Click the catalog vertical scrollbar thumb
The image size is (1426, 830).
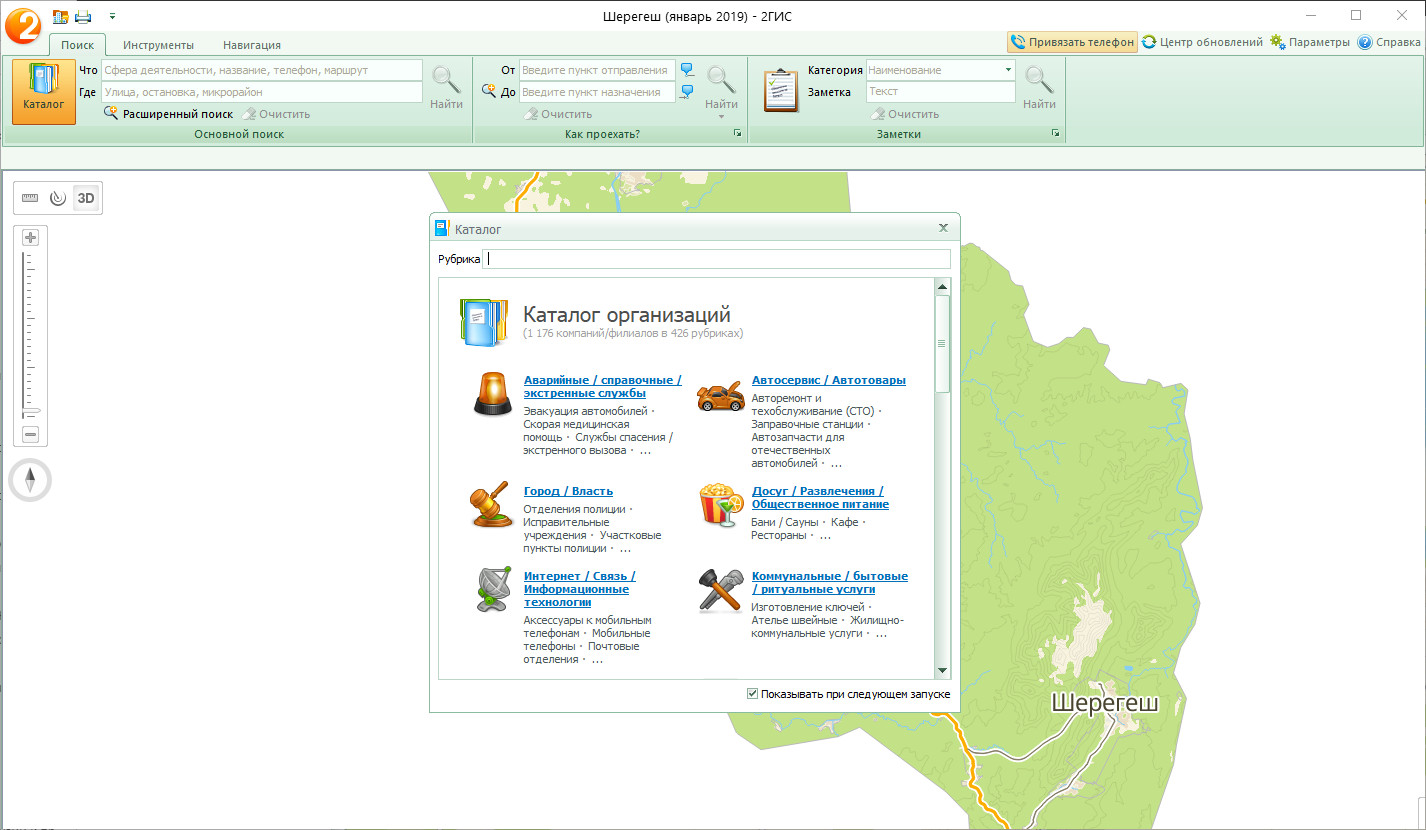pos(942,343)
